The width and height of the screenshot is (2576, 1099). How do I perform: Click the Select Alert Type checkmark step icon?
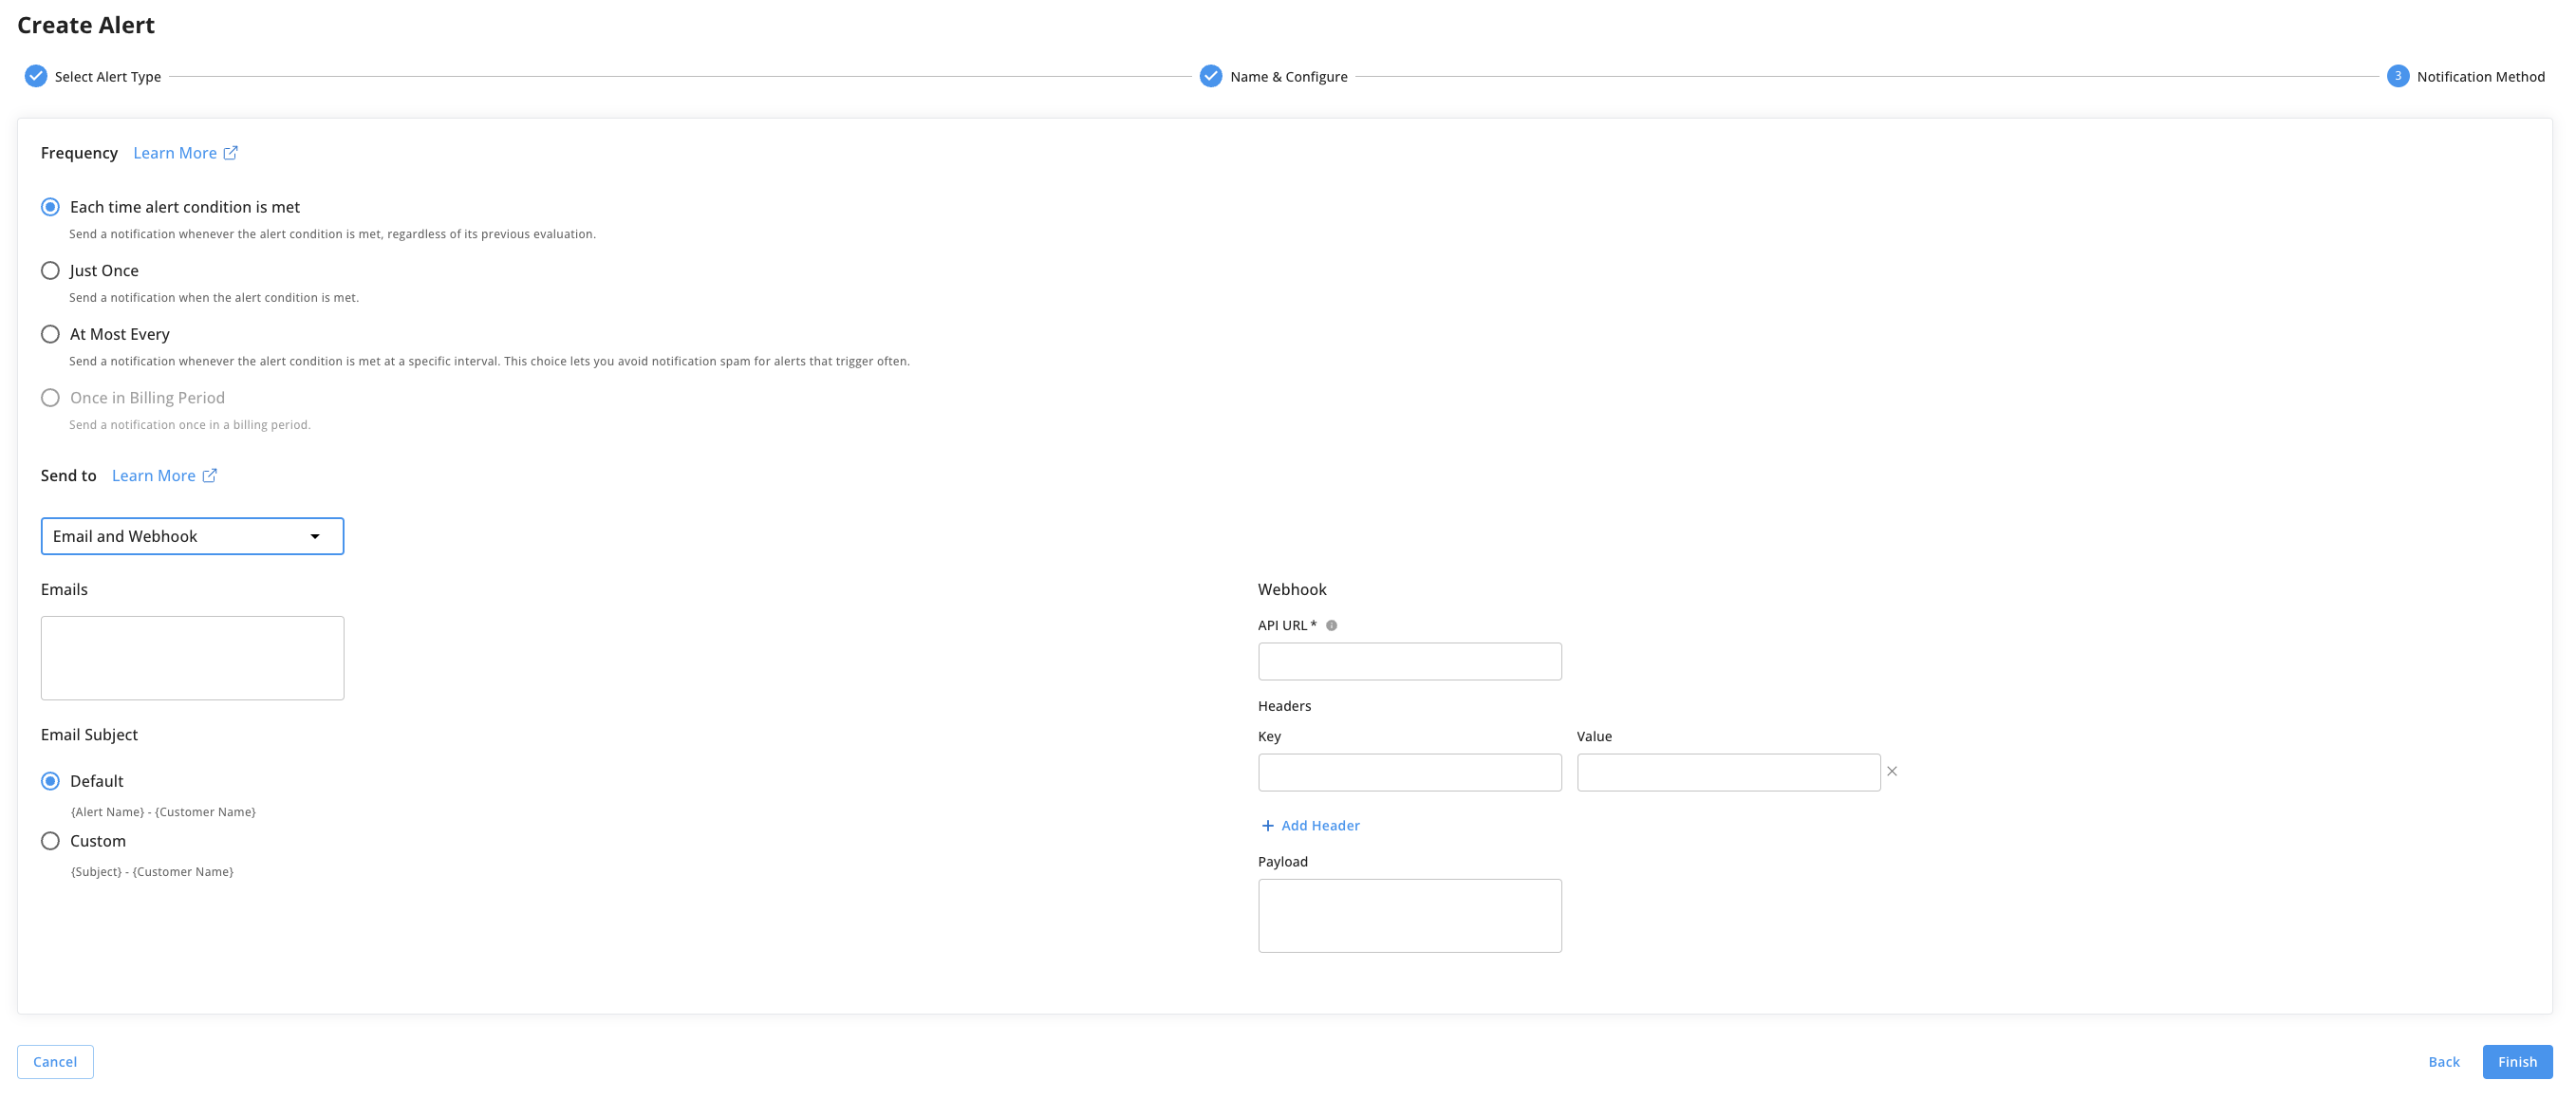click(x=36, y=76)
